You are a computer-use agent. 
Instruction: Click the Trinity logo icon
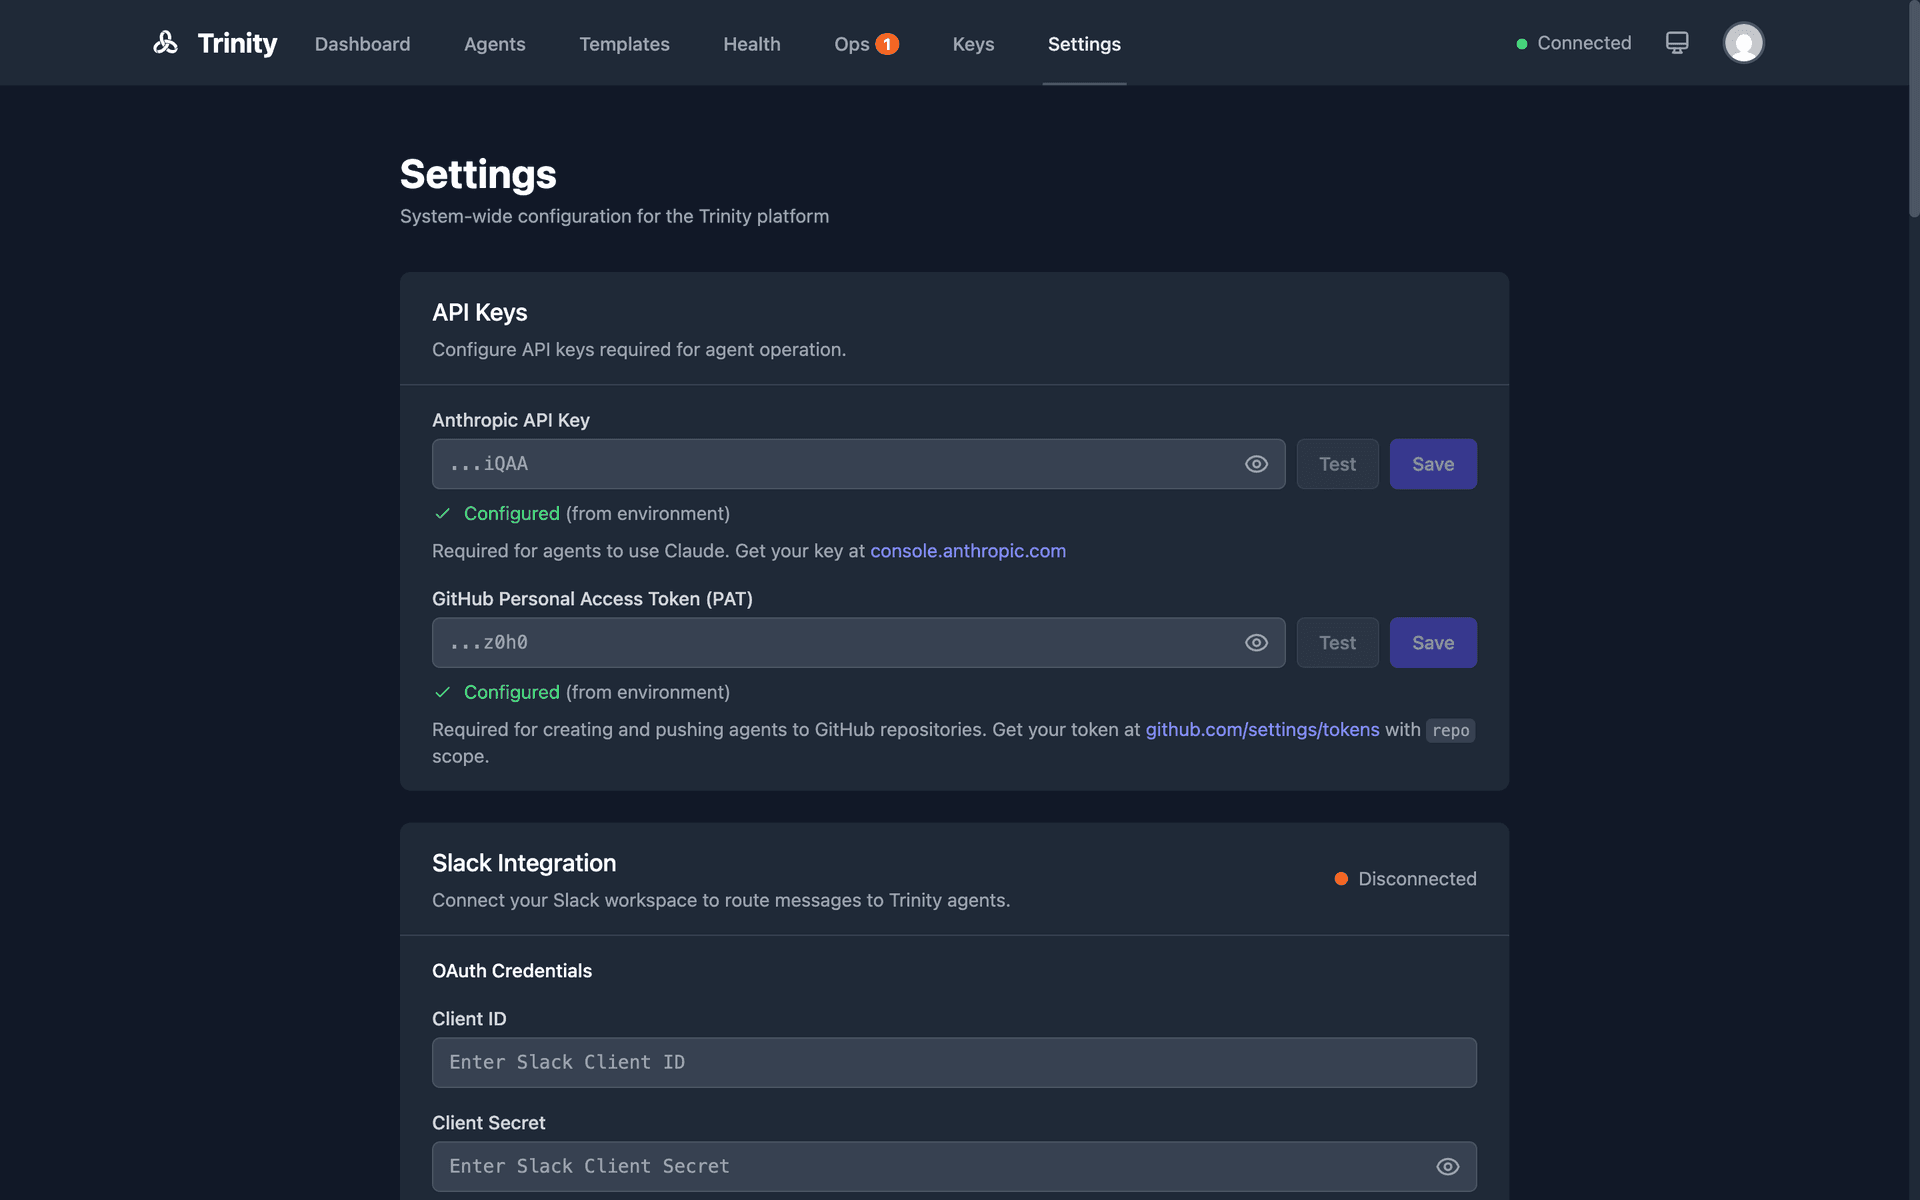point(167,43)
